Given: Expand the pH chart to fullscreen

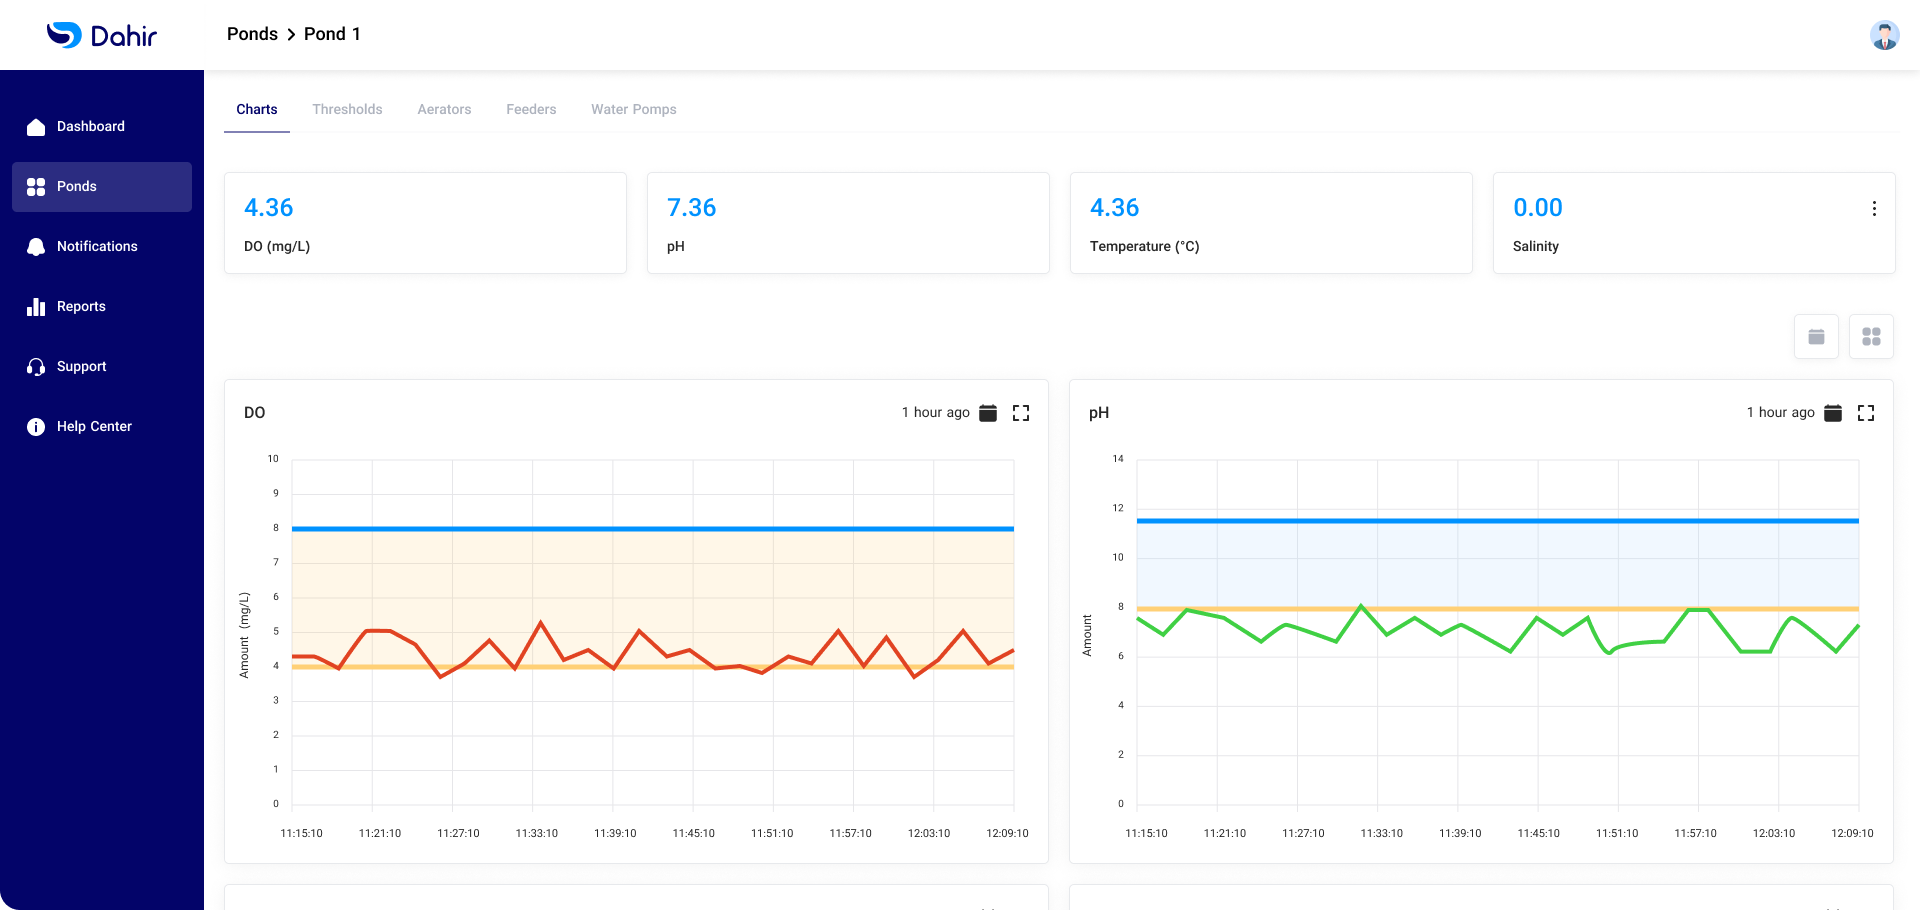Looking at the screenshot, I should [1865, 413].
